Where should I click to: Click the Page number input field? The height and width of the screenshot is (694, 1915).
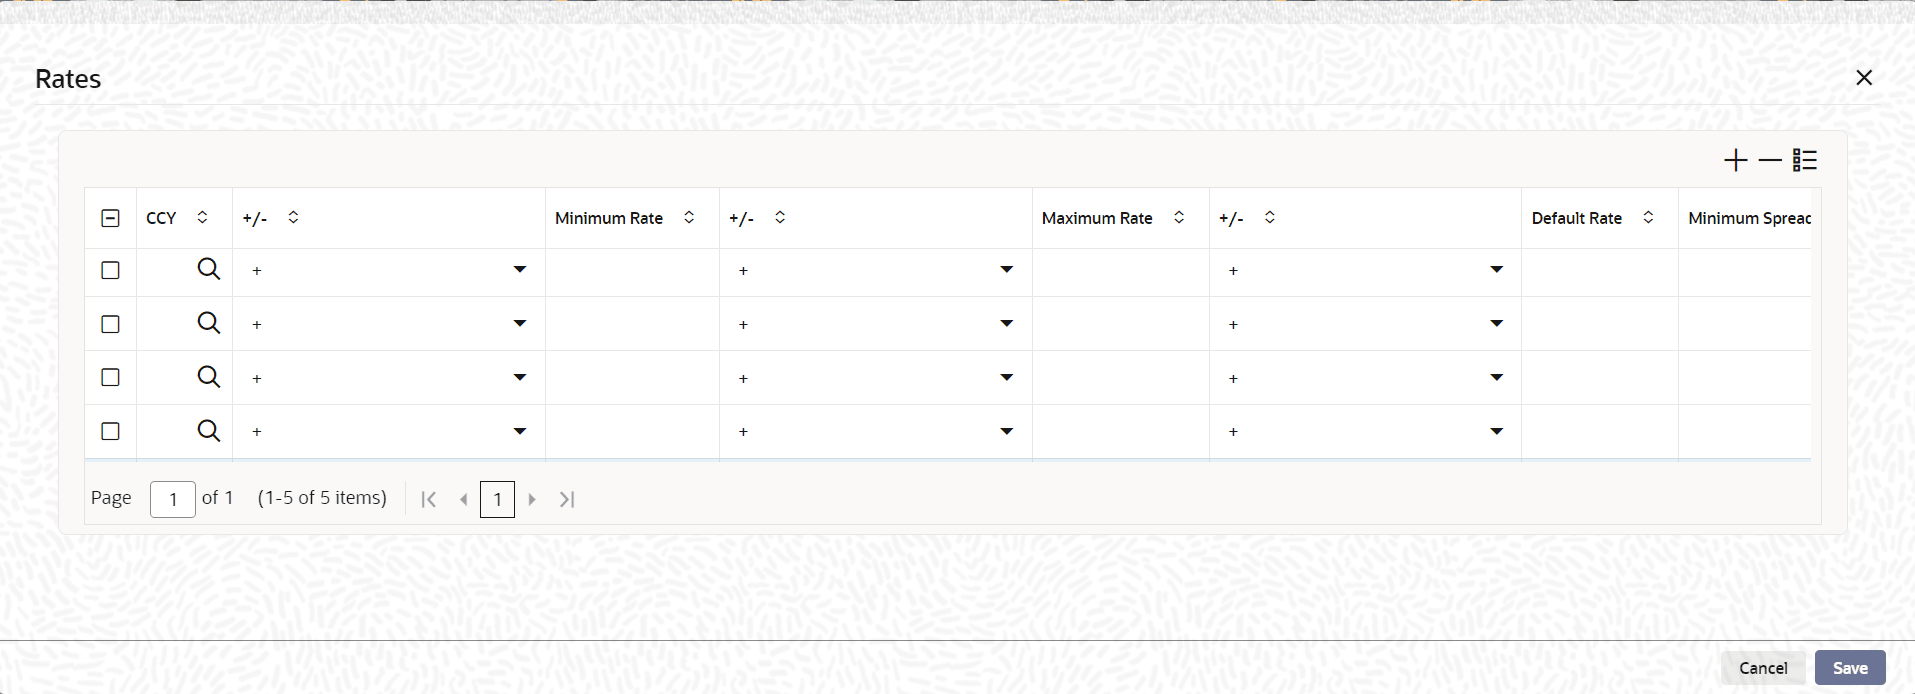pyautogui.click(x=173, y=499)
